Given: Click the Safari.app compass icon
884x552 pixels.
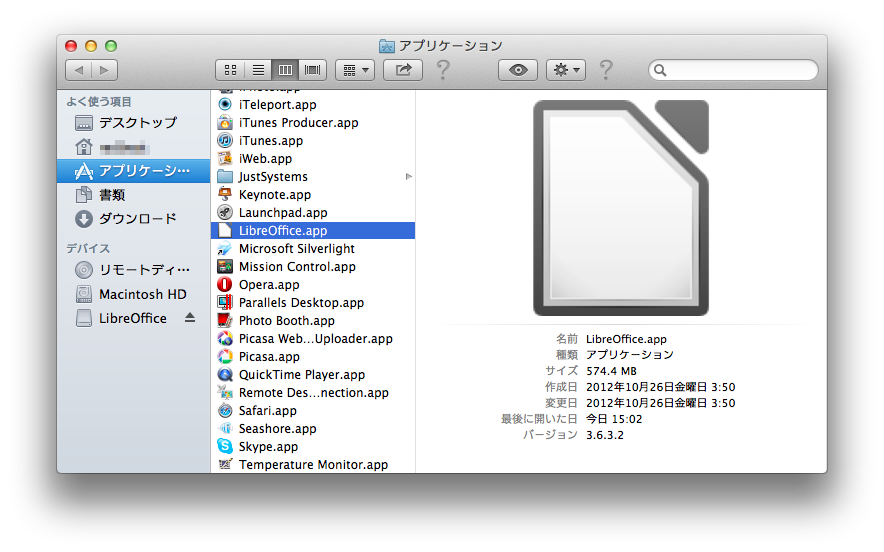Looking at the screenshot, I should [225, 410].
